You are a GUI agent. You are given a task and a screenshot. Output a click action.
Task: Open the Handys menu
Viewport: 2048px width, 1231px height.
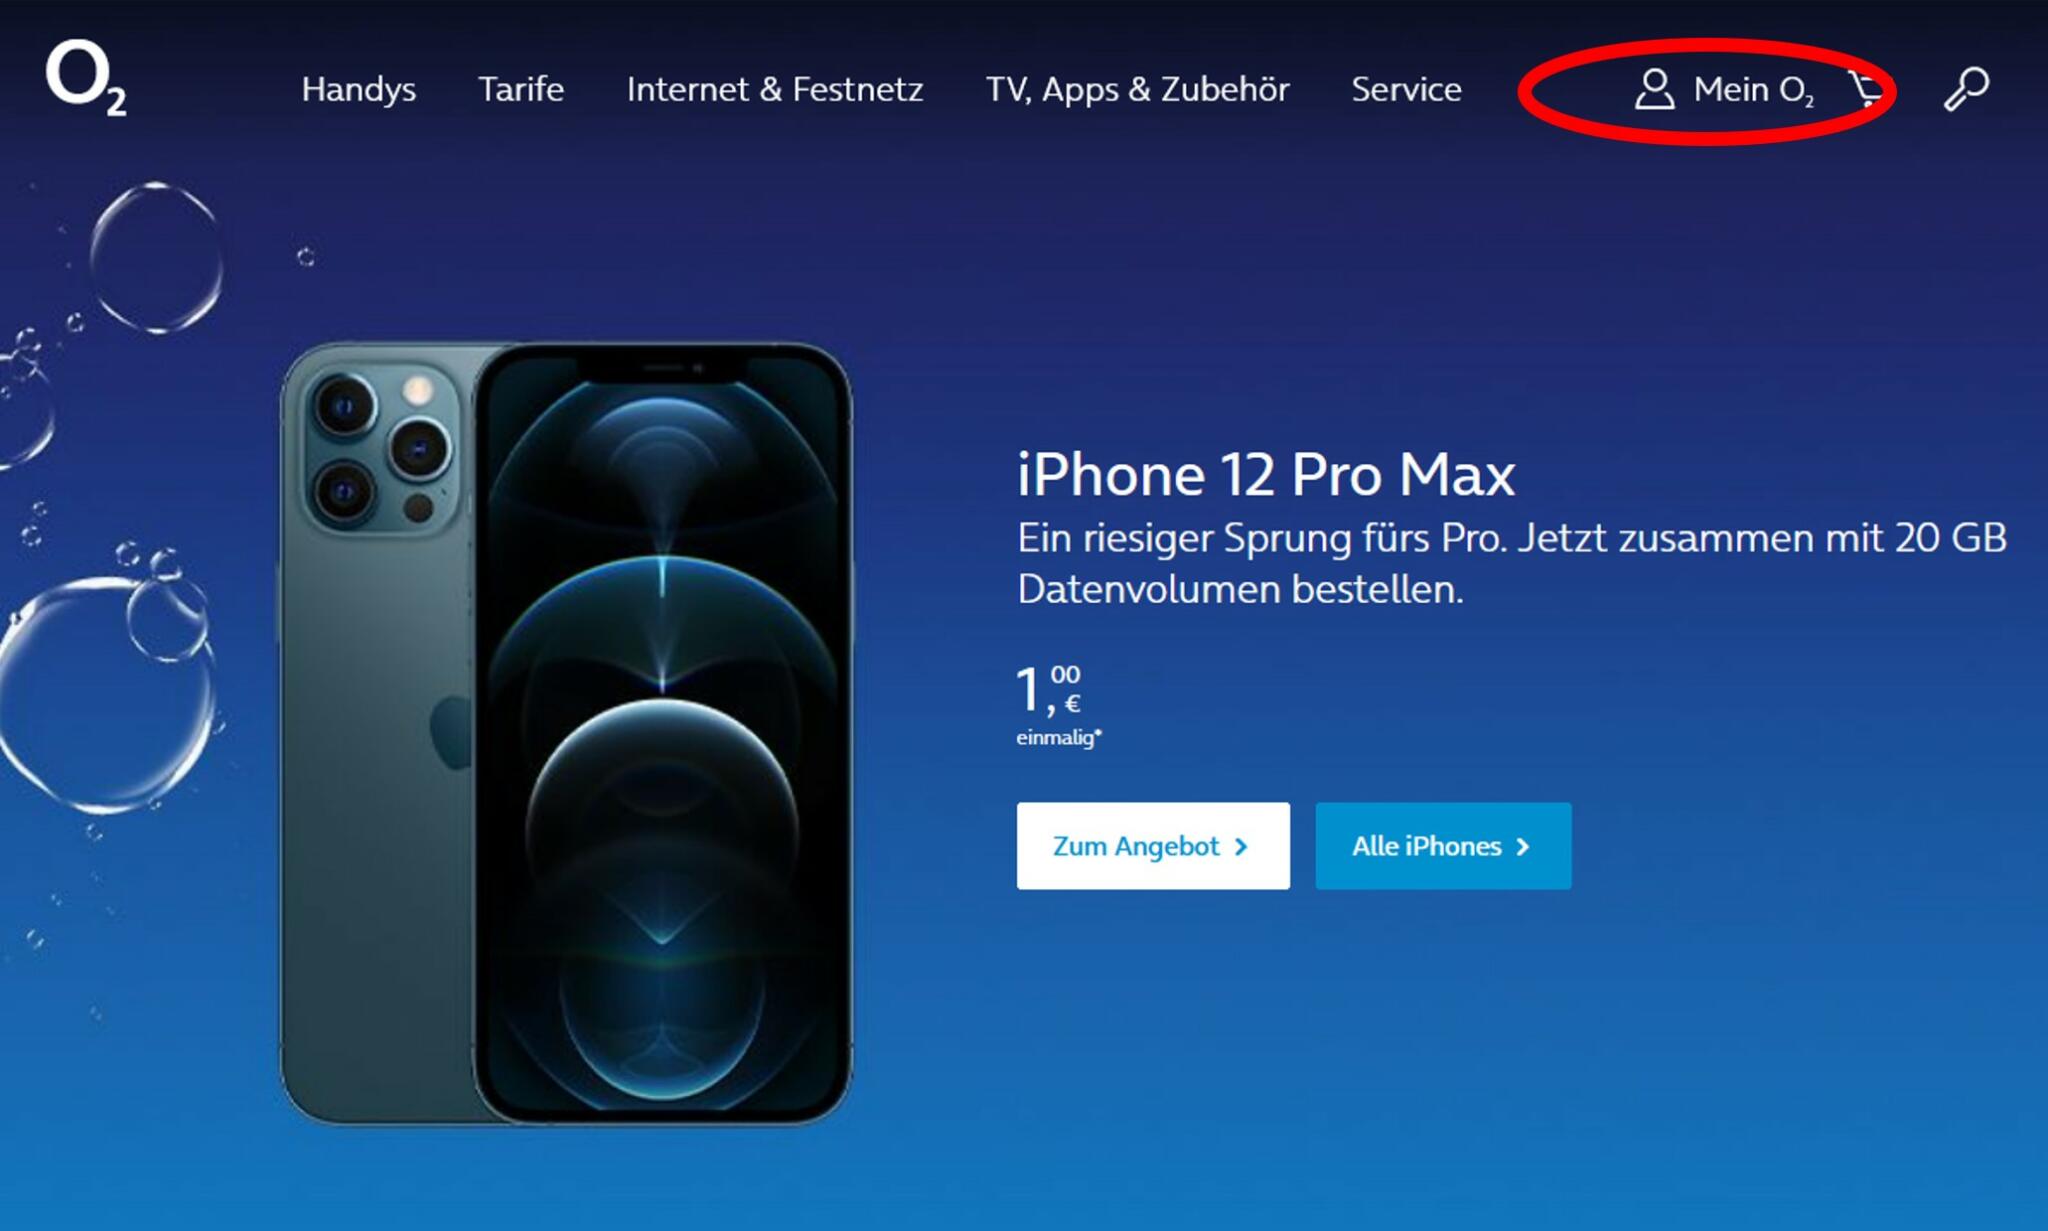click(x=359, y=90)
